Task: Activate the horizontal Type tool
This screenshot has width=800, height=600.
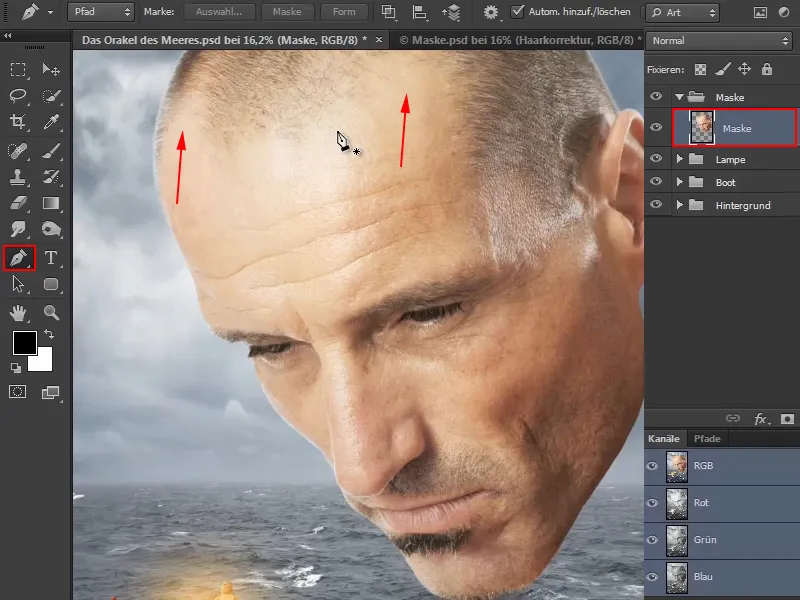Action: [x=51, y=258]
